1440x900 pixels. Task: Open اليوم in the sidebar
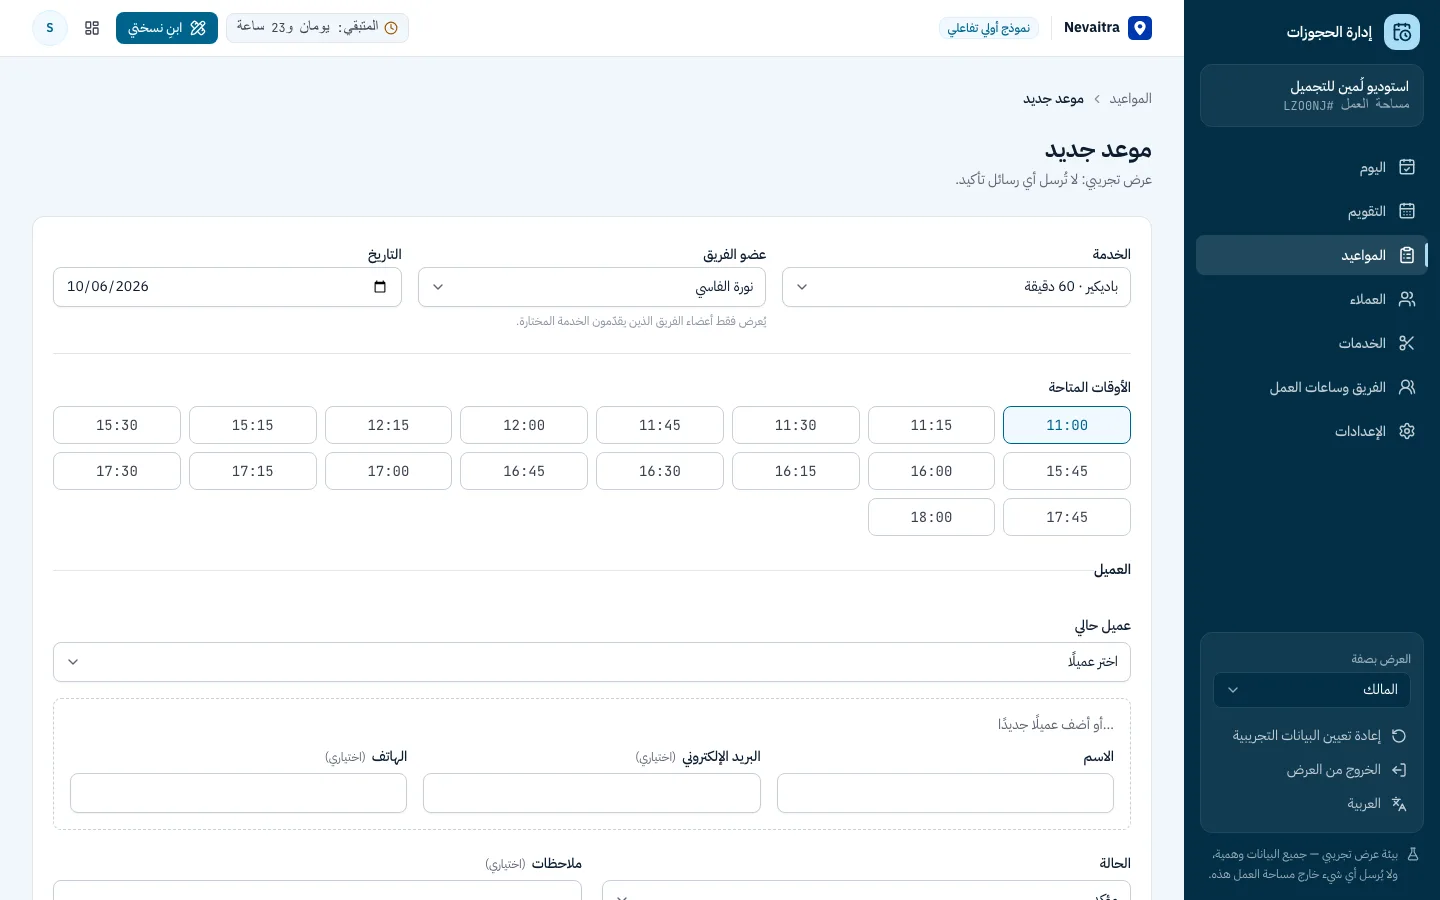[x=1312, y=167]
